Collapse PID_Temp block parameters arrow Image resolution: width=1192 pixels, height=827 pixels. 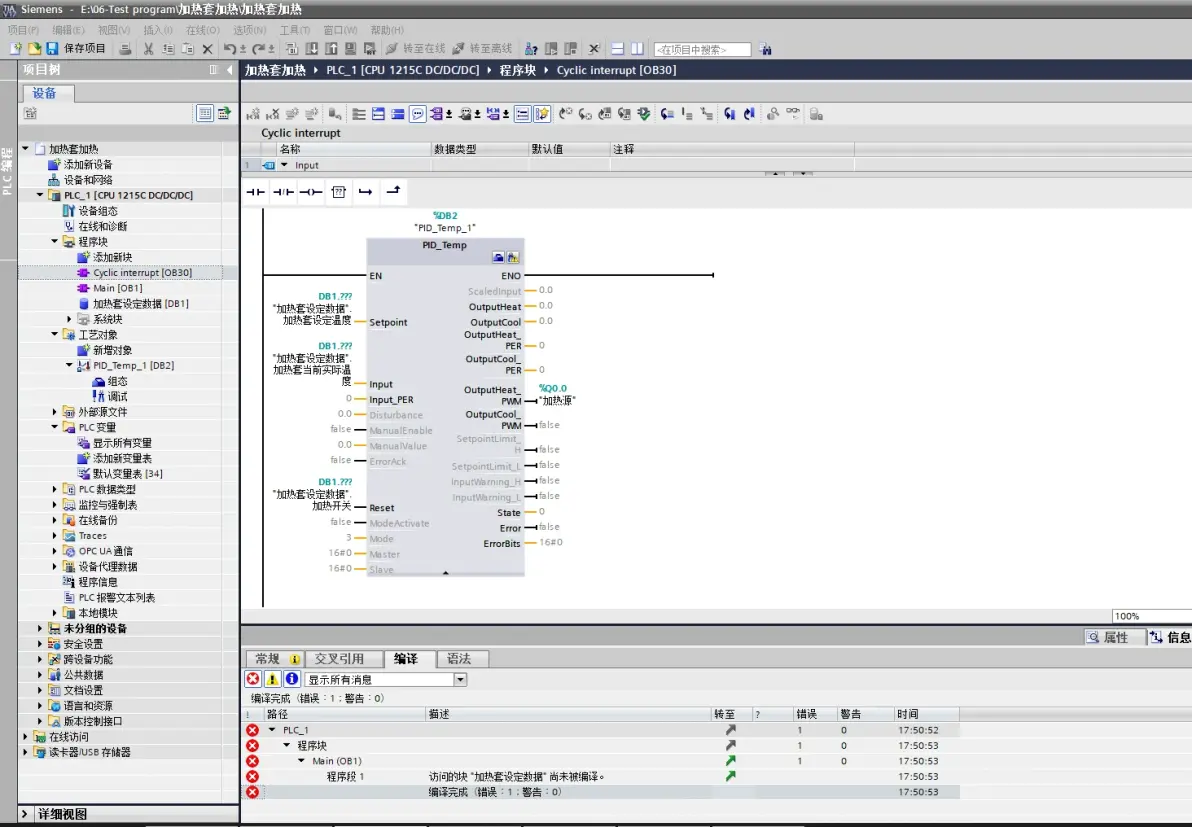click(x=445, y=572)
